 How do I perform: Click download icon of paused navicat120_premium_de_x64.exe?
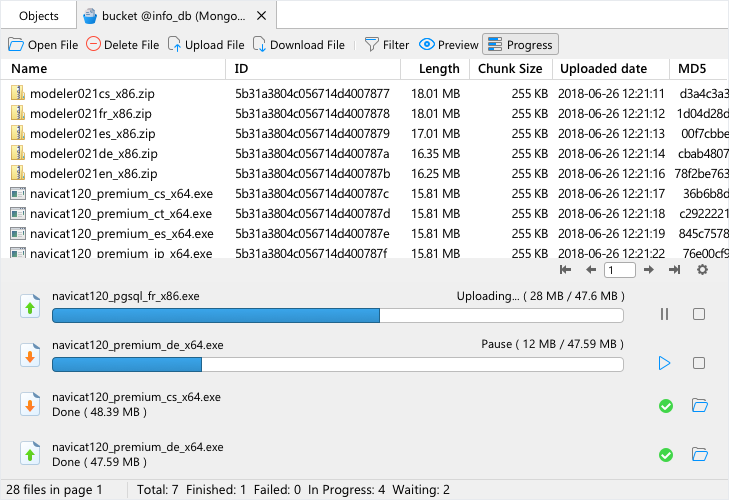click(x=30, y=356)
